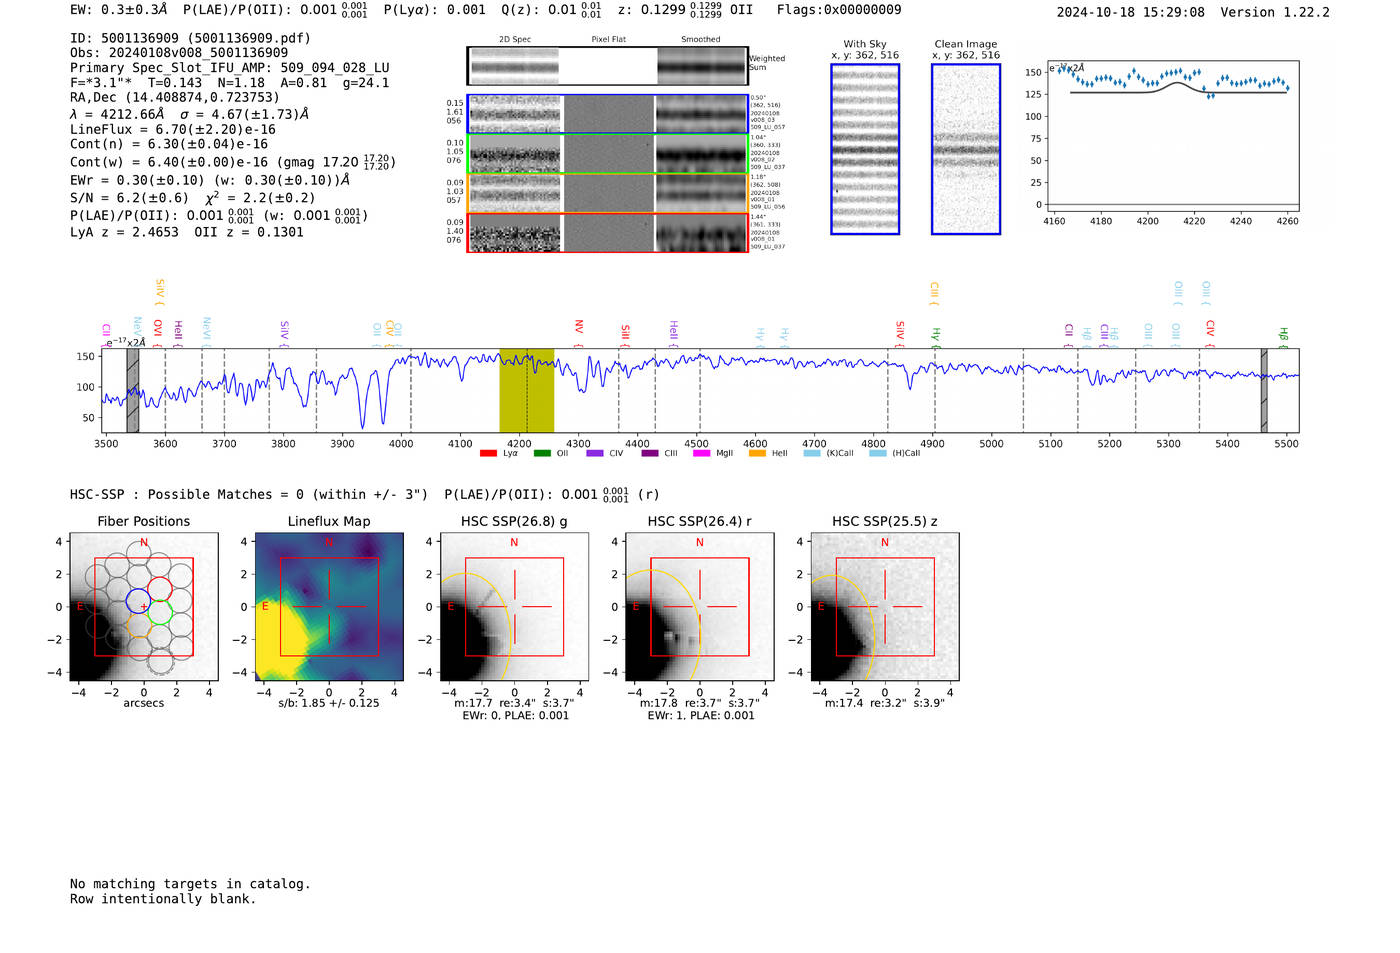Viewport: 1400px width, 953px height.
Task: Click the Weighted Sum 2D spectrum row
Action: 608,66
